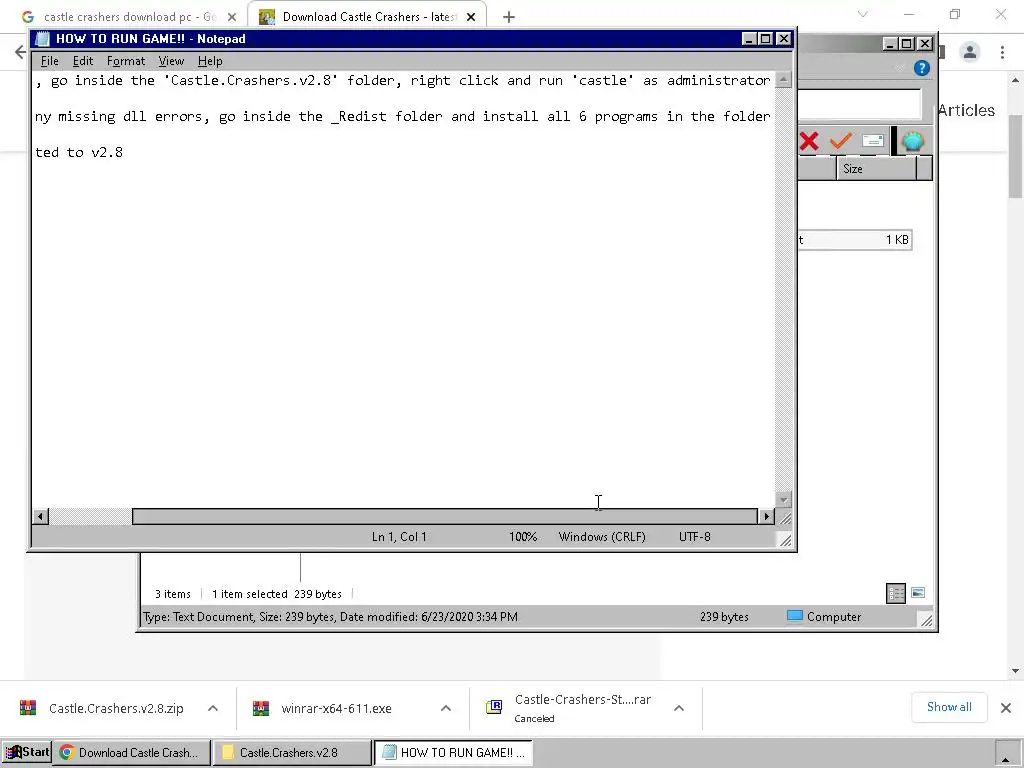The width and height of the screenshot is (1024, 768).
Task: Click the archive icon of Castle.Crashers.v2.8.zip download
Action: [27, 709]
